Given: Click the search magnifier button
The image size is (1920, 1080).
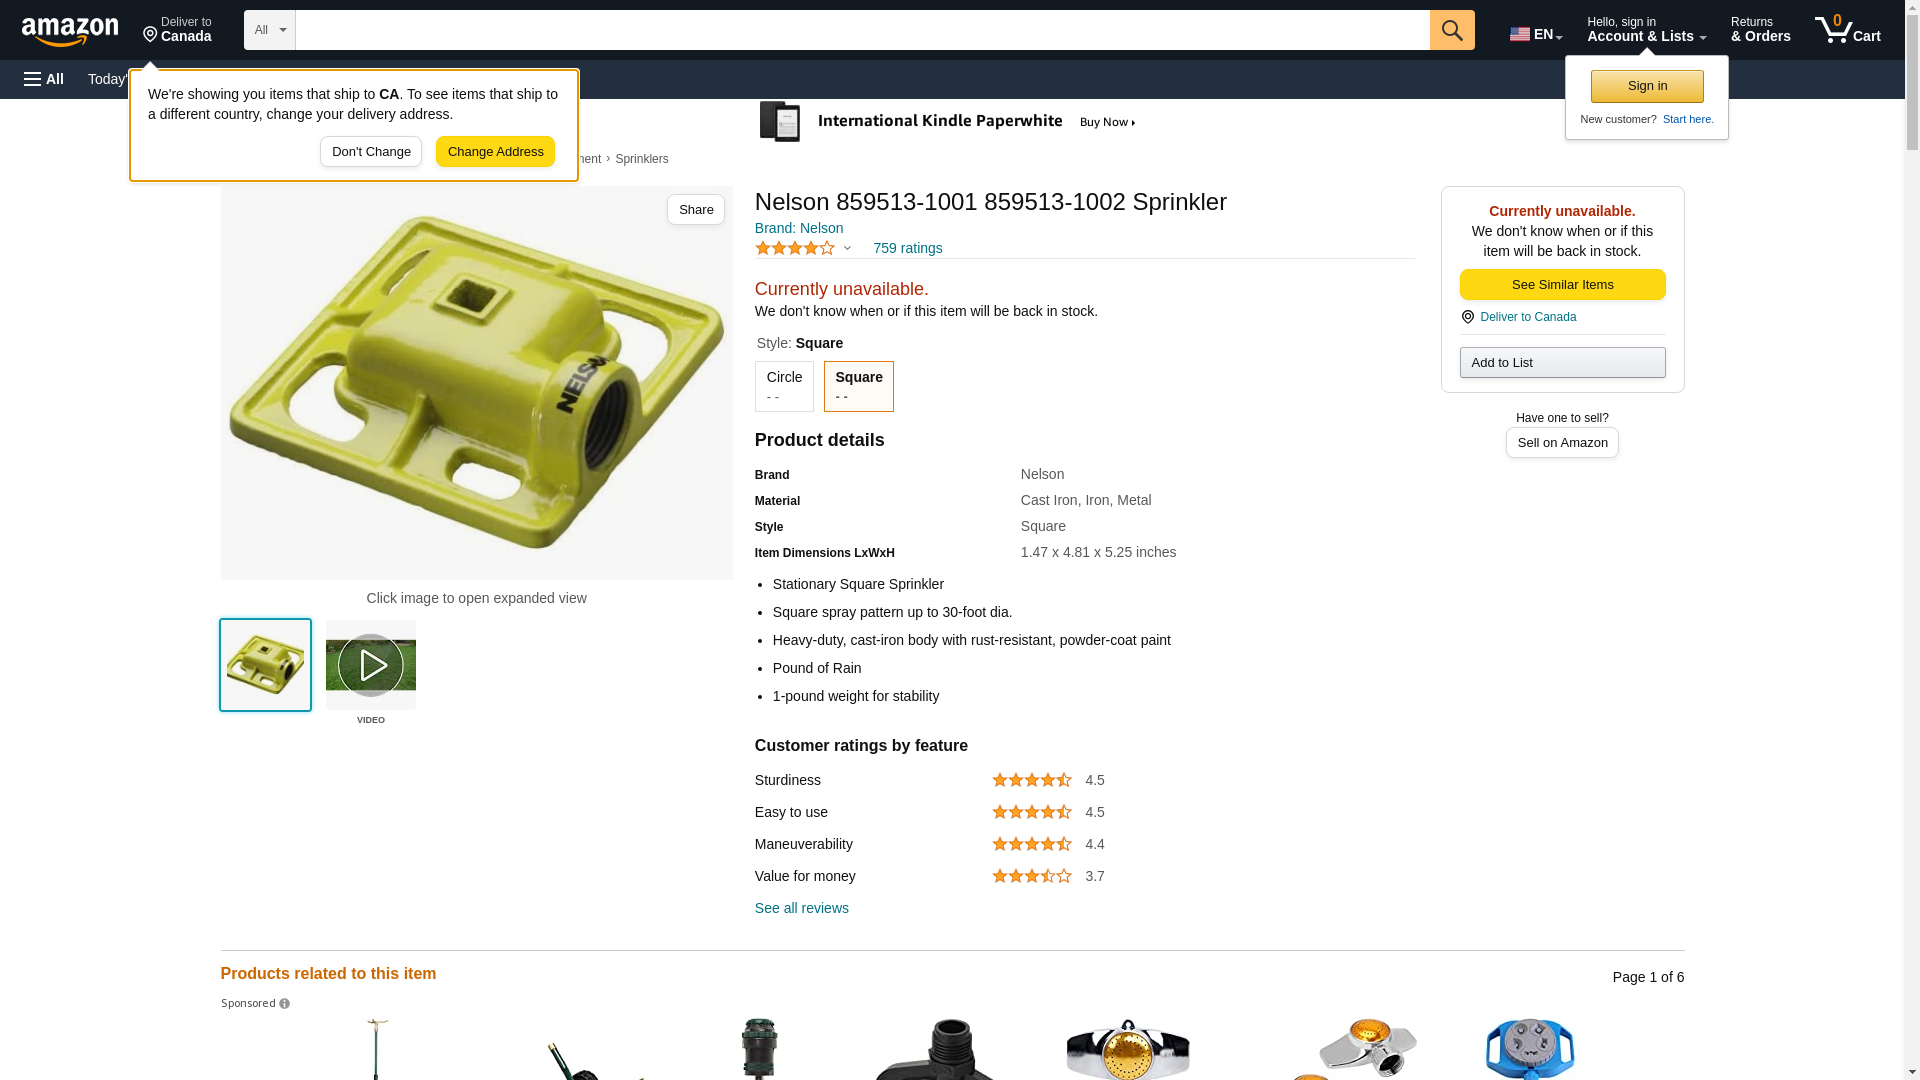Looking at the screenshot, I should (x=1452, y=30).
